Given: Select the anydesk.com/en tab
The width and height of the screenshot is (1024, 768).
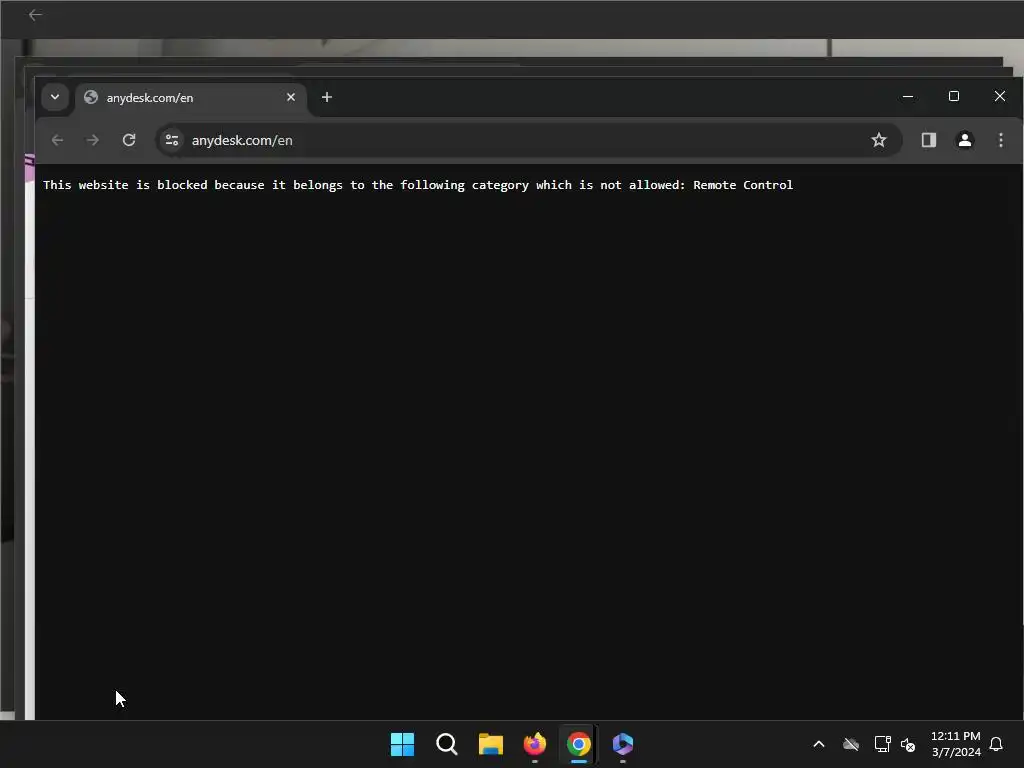Looking at the screenshot, I should (191, 97).
